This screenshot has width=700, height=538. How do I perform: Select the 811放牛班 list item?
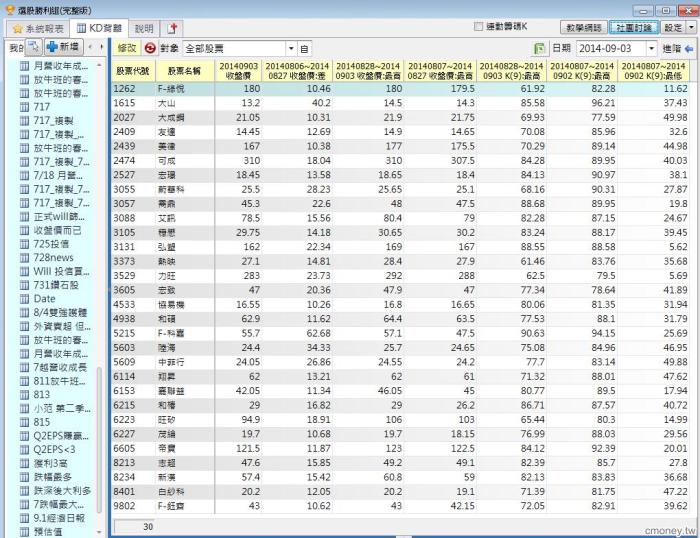(59, 381)
